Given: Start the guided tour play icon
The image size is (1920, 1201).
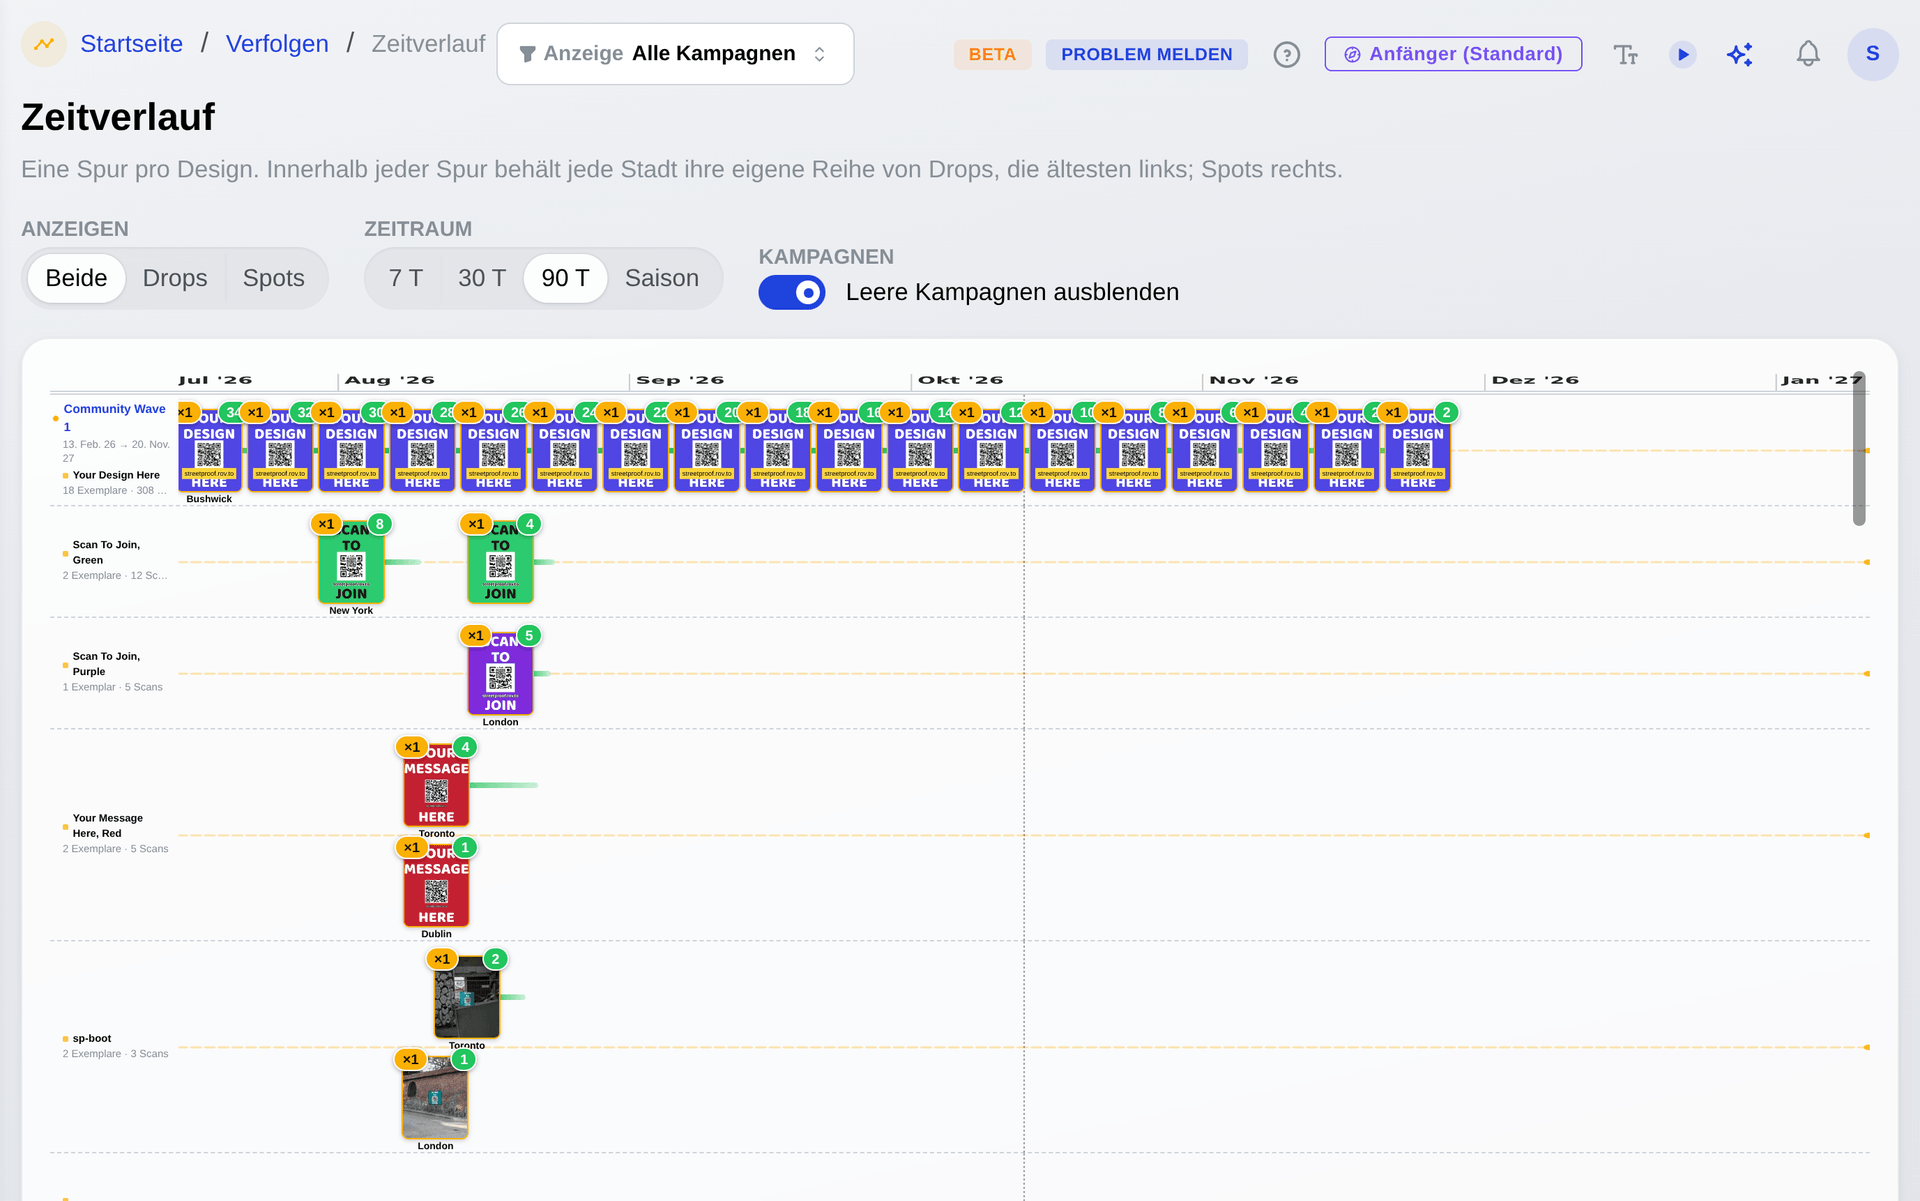Looking at the screenshot, I should tap(1683, 54).
